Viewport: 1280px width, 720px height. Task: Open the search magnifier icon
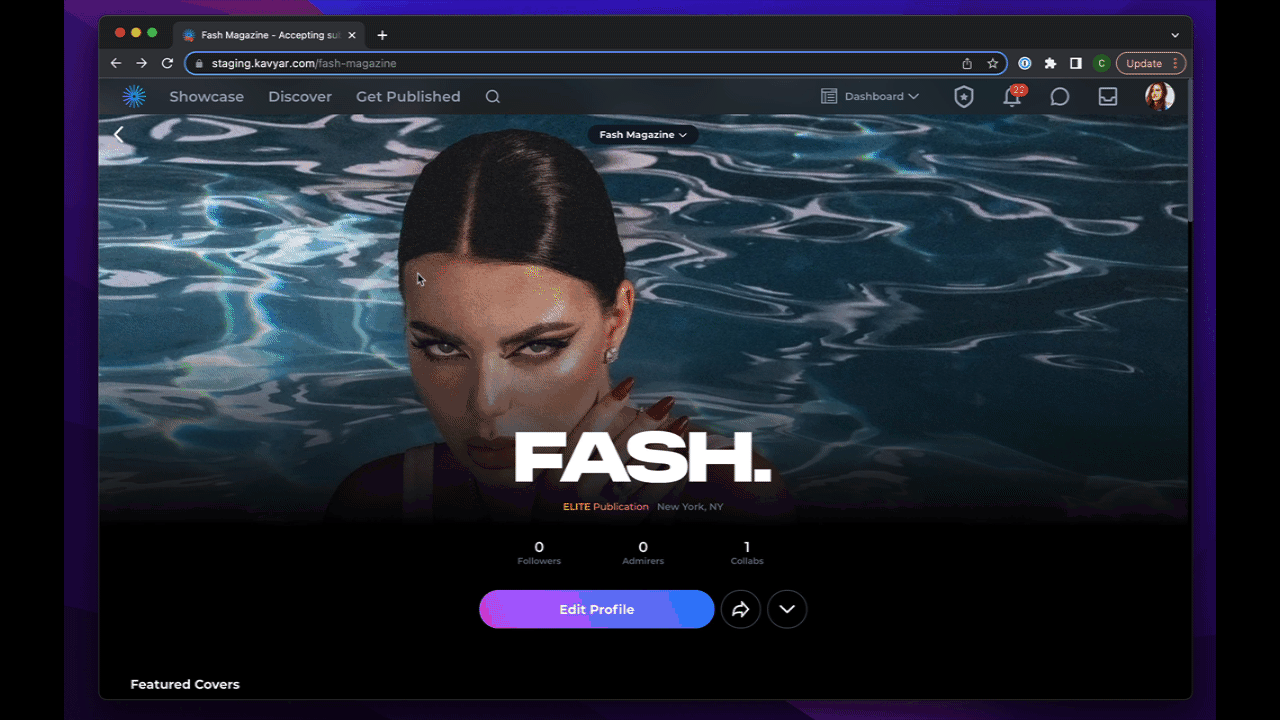493,97
